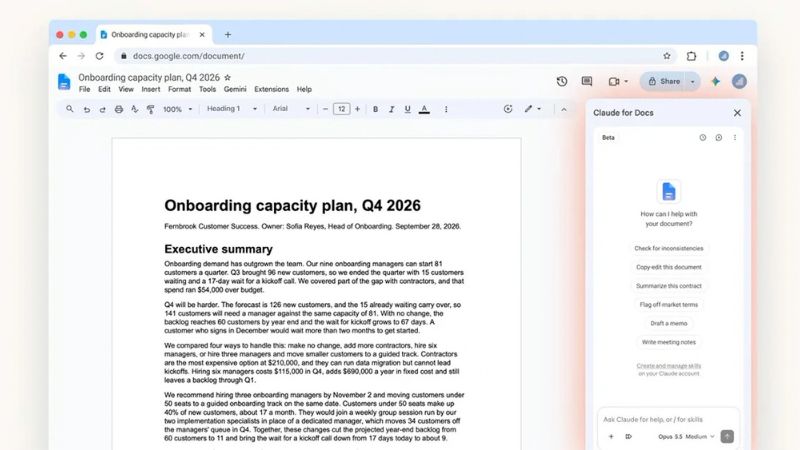The image size is (800, 450).
Task: Click the Share button
Action: [x=664, y=81]
